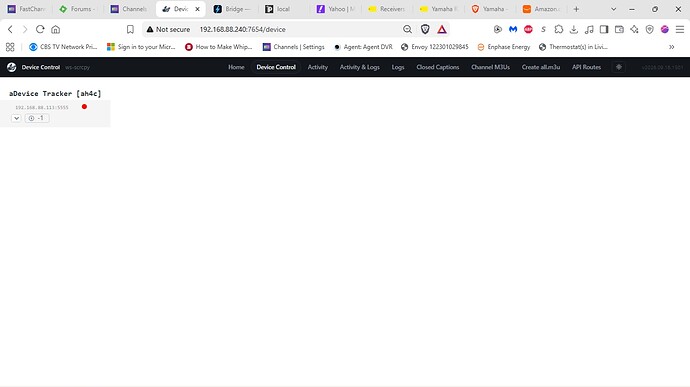Open the zoom control in address bar
The width and height of the screenshot is (690, 387).
click(x=407, y=29)
